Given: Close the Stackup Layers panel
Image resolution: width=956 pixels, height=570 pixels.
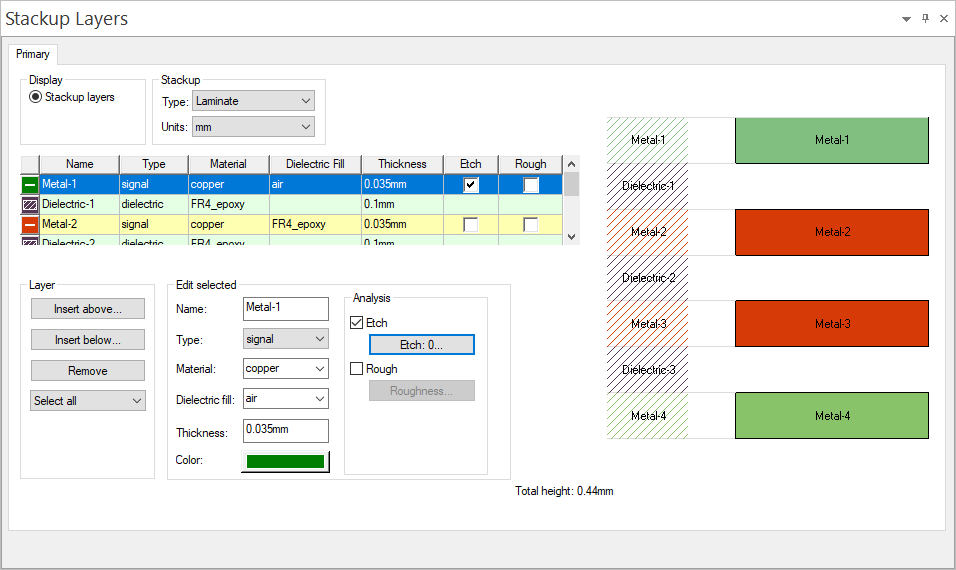Looking at the screenshot, I should click(x=943, y=19).
